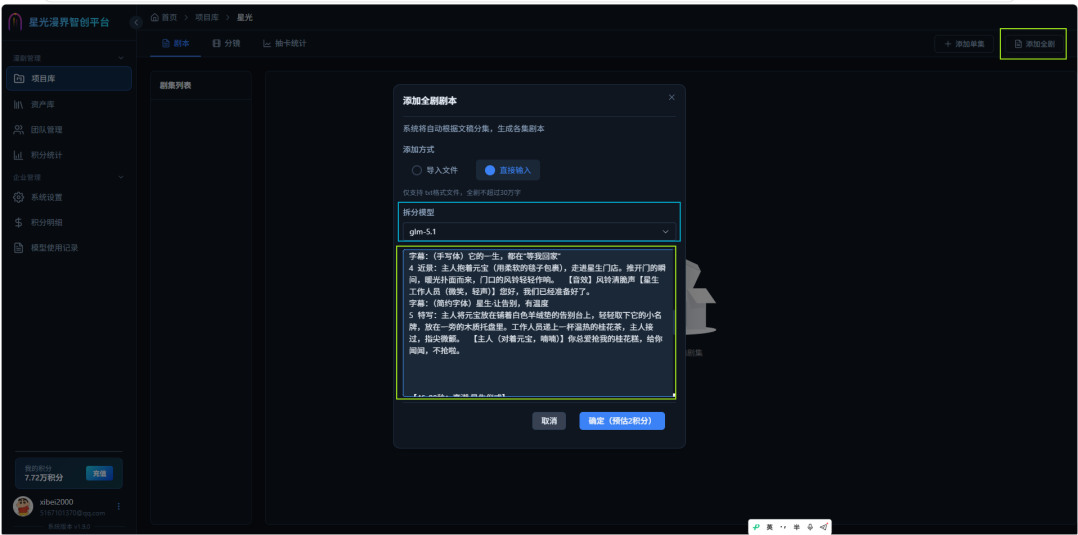The width and height of the screenshot is (1078, 535).
Task: Select the 直接输入 radio option
Action: click(x=508, y=170)
